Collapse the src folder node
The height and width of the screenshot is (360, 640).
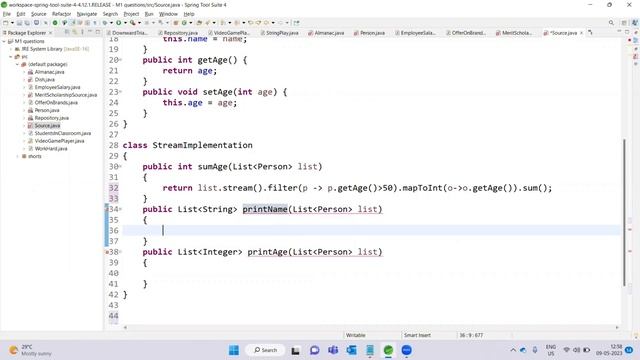click(11, 57)
